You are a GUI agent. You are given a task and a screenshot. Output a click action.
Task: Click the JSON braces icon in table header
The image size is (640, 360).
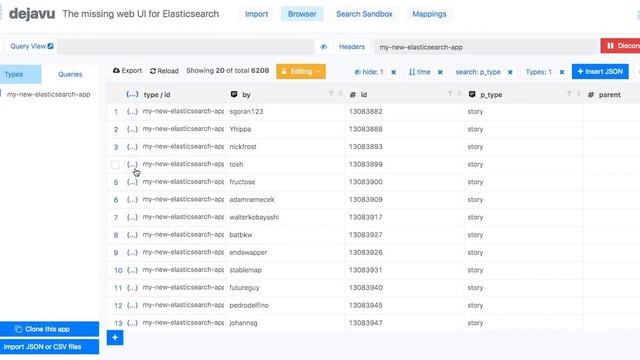[x=132, y=94]
